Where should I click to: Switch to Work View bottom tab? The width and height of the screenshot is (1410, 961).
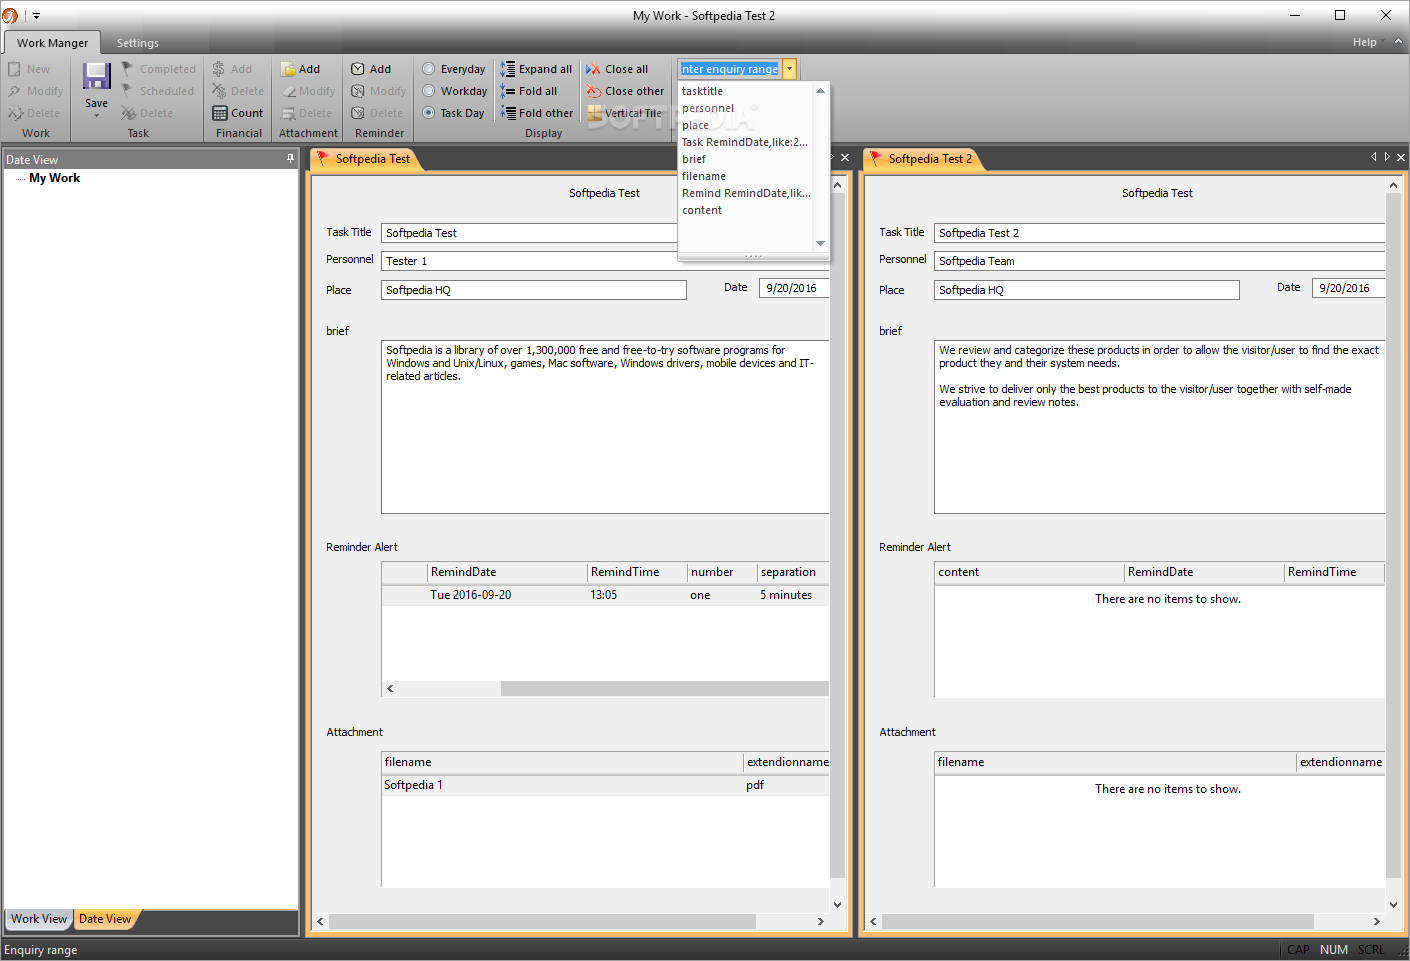pyautogui.click(x=39, y=919)
